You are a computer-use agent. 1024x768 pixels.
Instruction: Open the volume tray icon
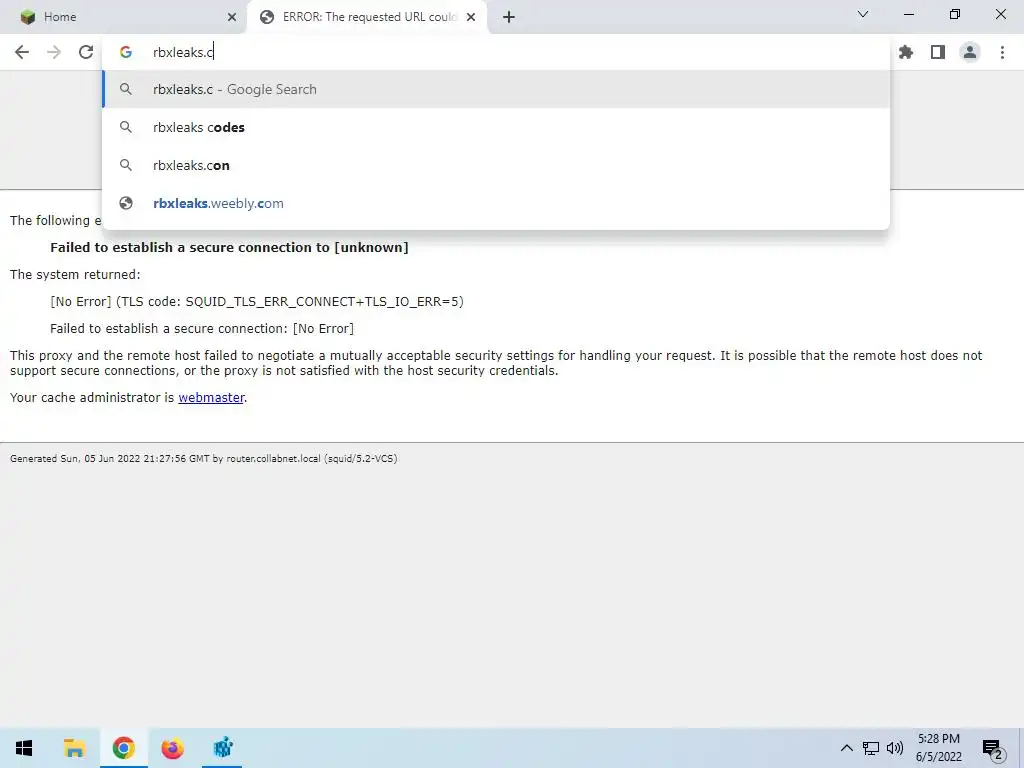point(895,748)
